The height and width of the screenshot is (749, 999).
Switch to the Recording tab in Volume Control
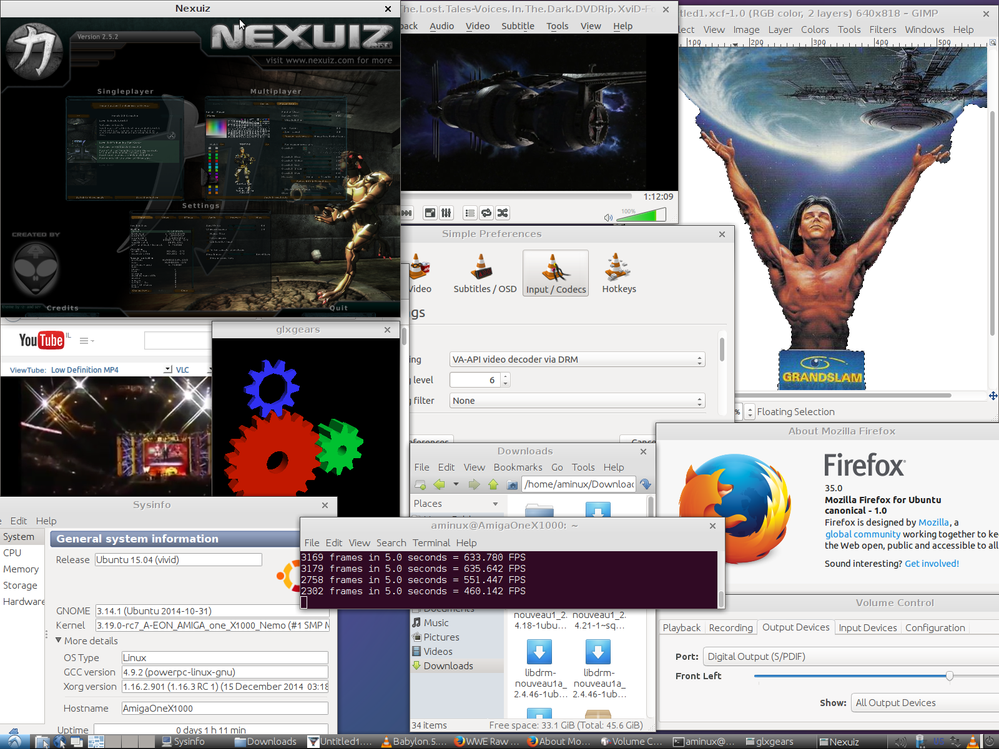click(x=731, y=628)
